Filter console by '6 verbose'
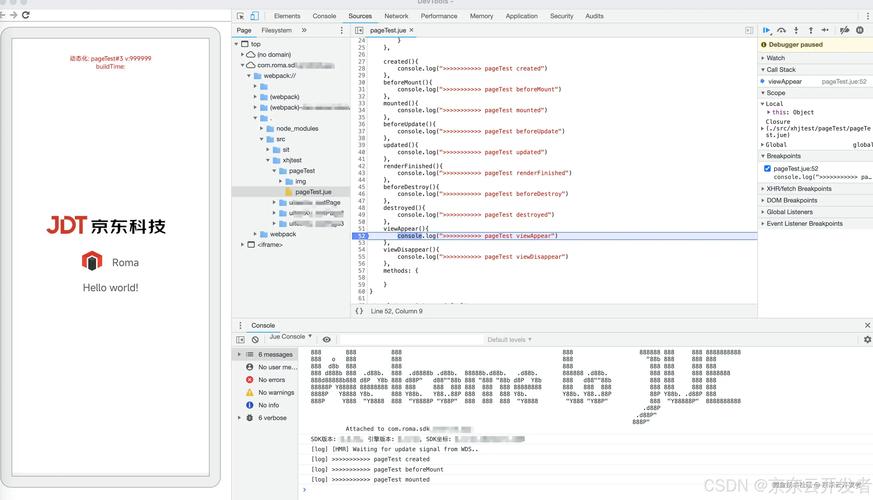Screen dimensions: 873x500 coord(266,418)
